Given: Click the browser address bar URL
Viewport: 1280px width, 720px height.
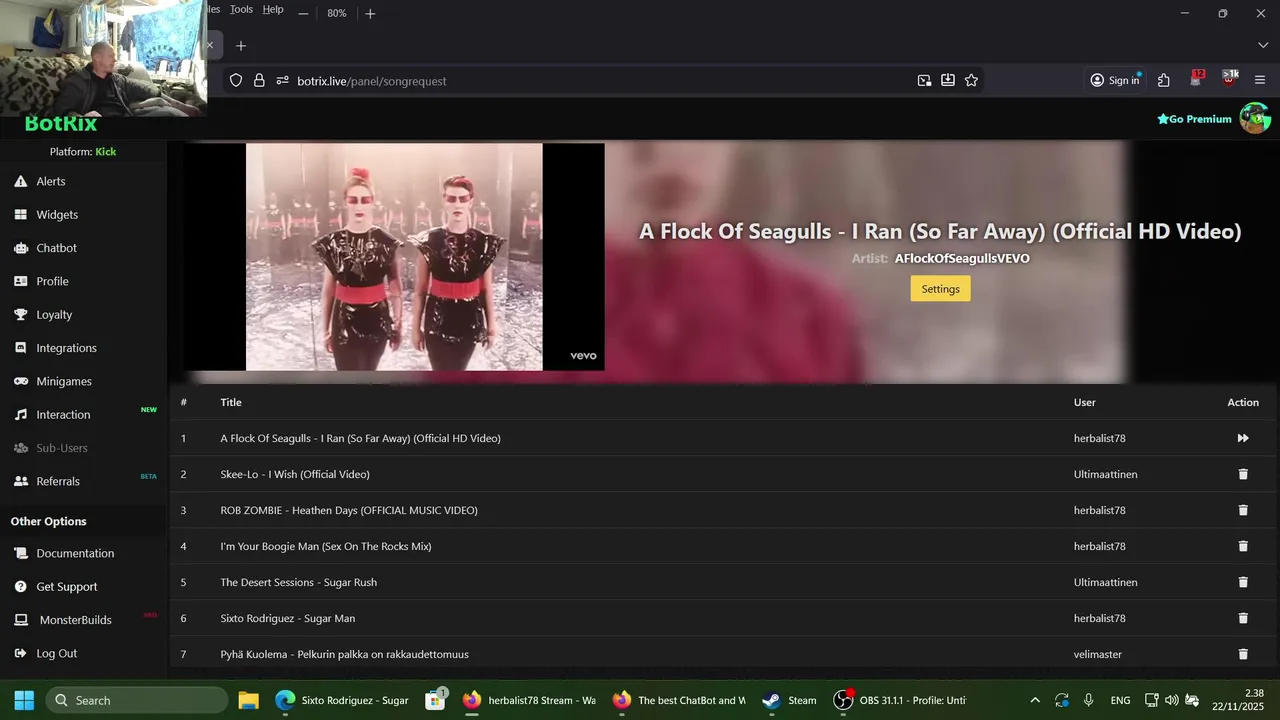Looking at the screenshot, I should (371, 81).
